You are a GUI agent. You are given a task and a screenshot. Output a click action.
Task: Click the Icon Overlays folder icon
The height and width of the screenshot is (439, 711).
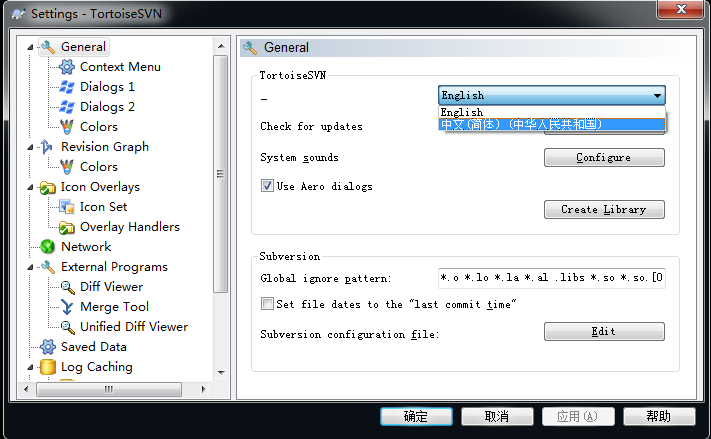pos(48,187)
